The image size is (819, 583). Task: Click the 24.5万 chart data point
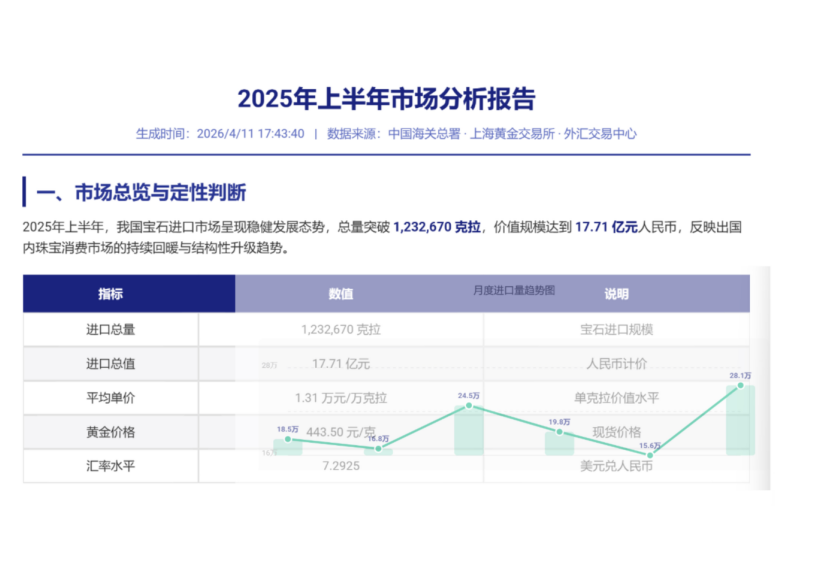(x=469, y=405)
